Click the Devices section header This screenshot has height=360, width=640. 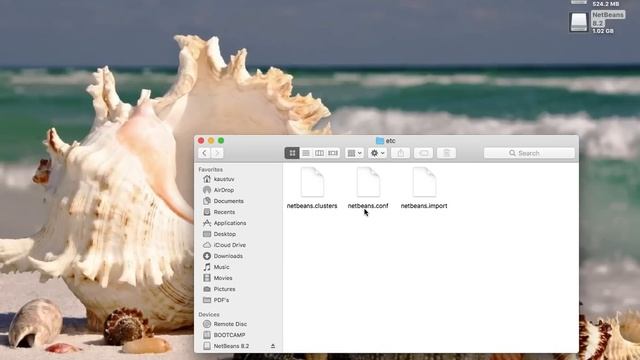point(209,315)
